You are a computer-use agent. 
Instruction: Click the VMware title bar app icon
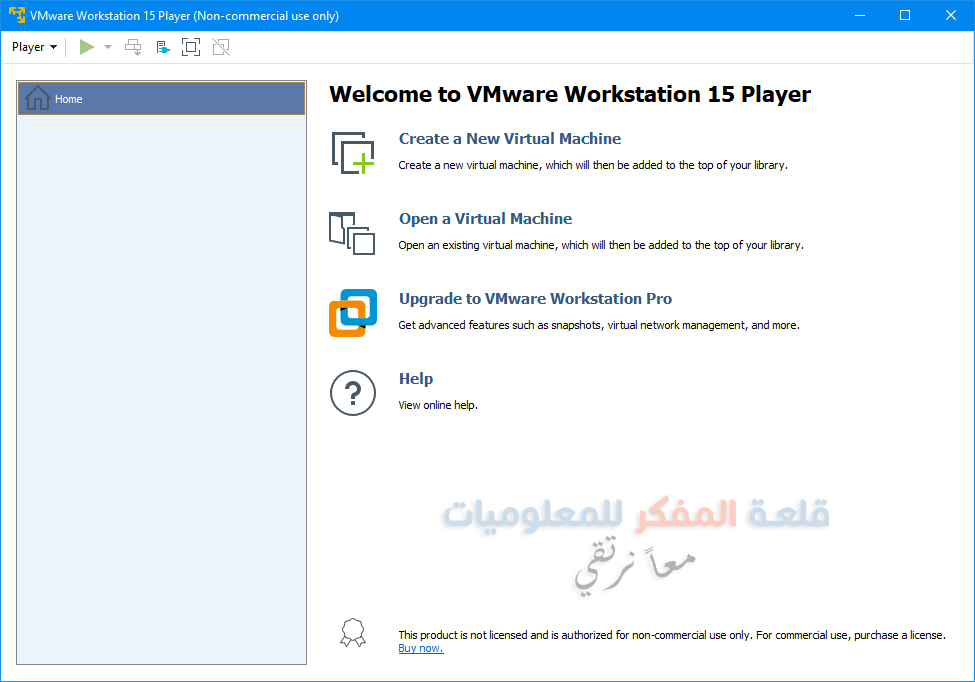(x=17, y=15)
